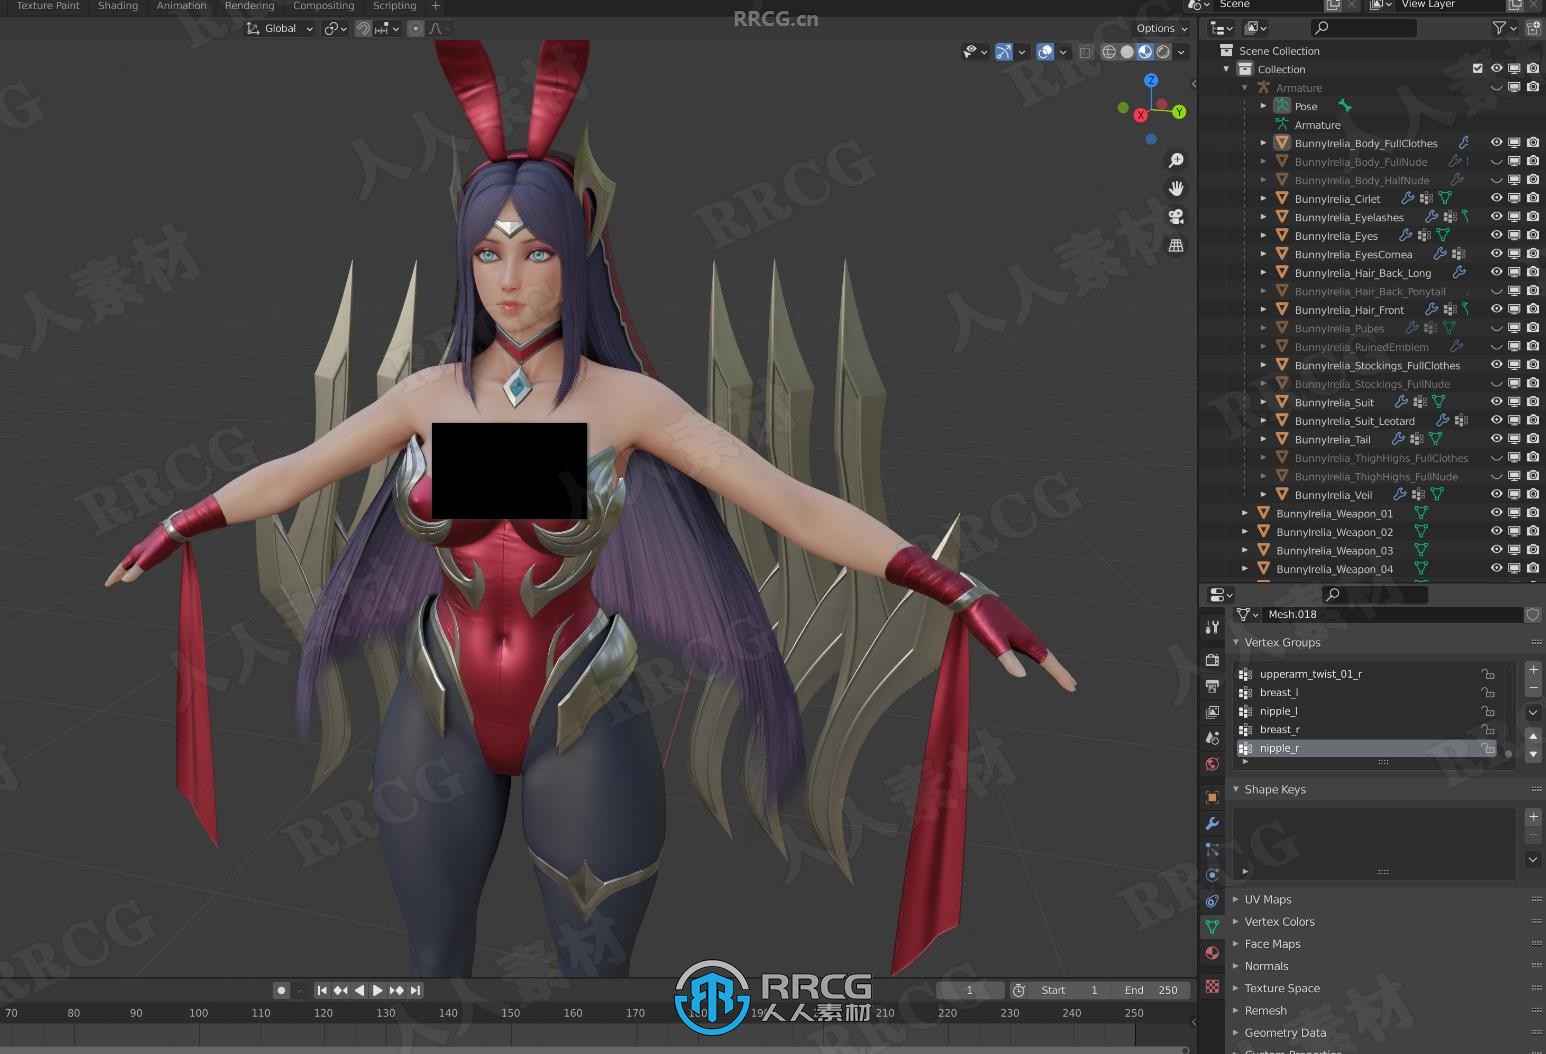
Task: Toggle auto keying record button
Action: tap(281, 990)
